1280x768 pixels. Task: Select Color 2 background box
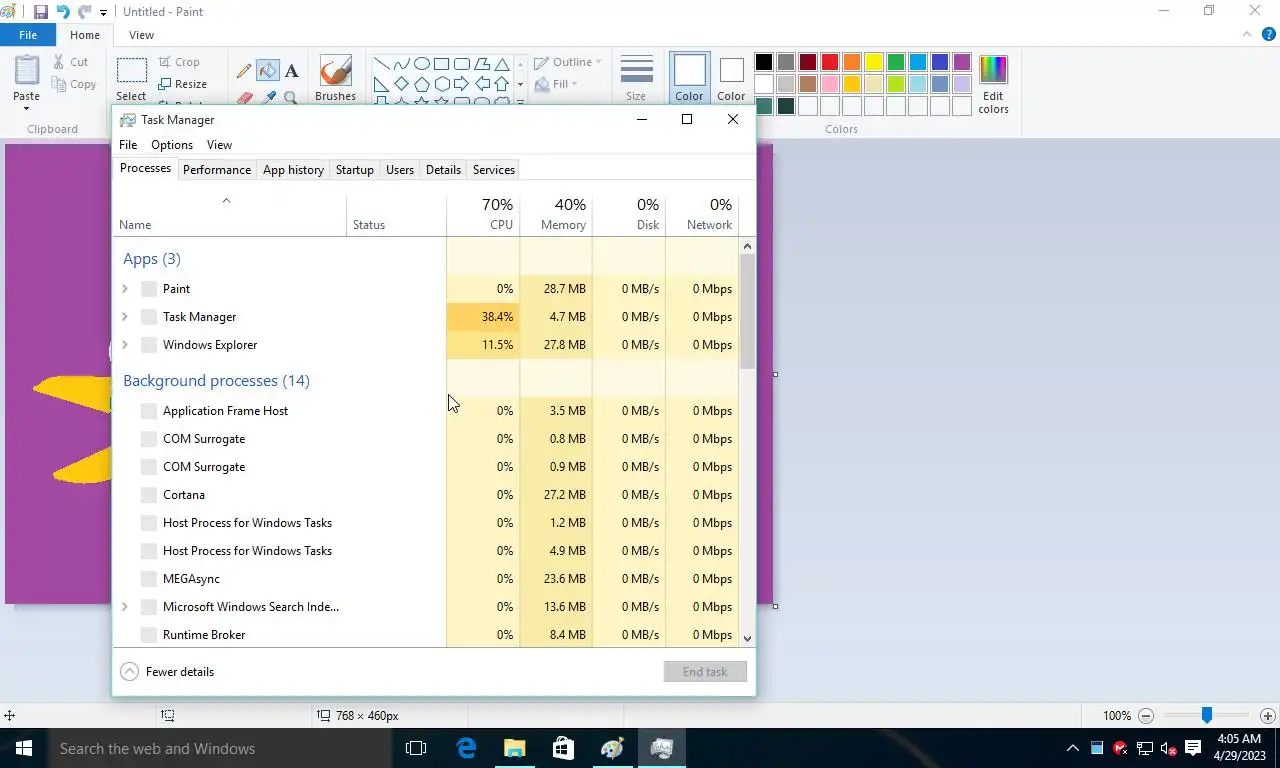coord(731,78)
